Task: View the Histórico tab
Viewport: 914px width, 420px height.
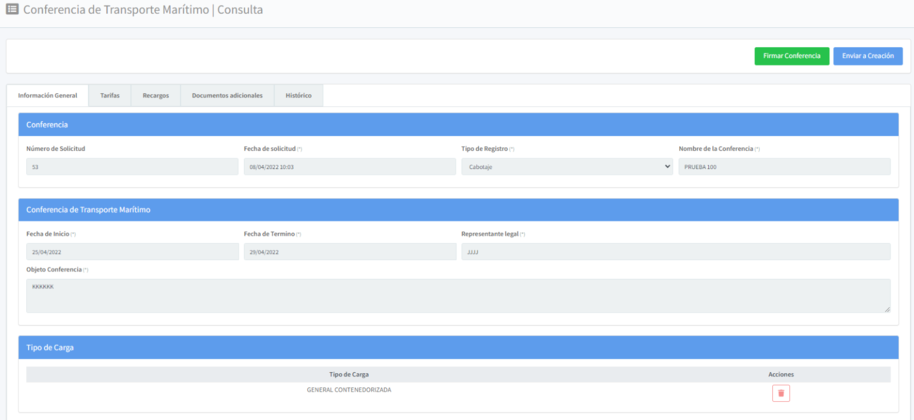Action: 298,96
